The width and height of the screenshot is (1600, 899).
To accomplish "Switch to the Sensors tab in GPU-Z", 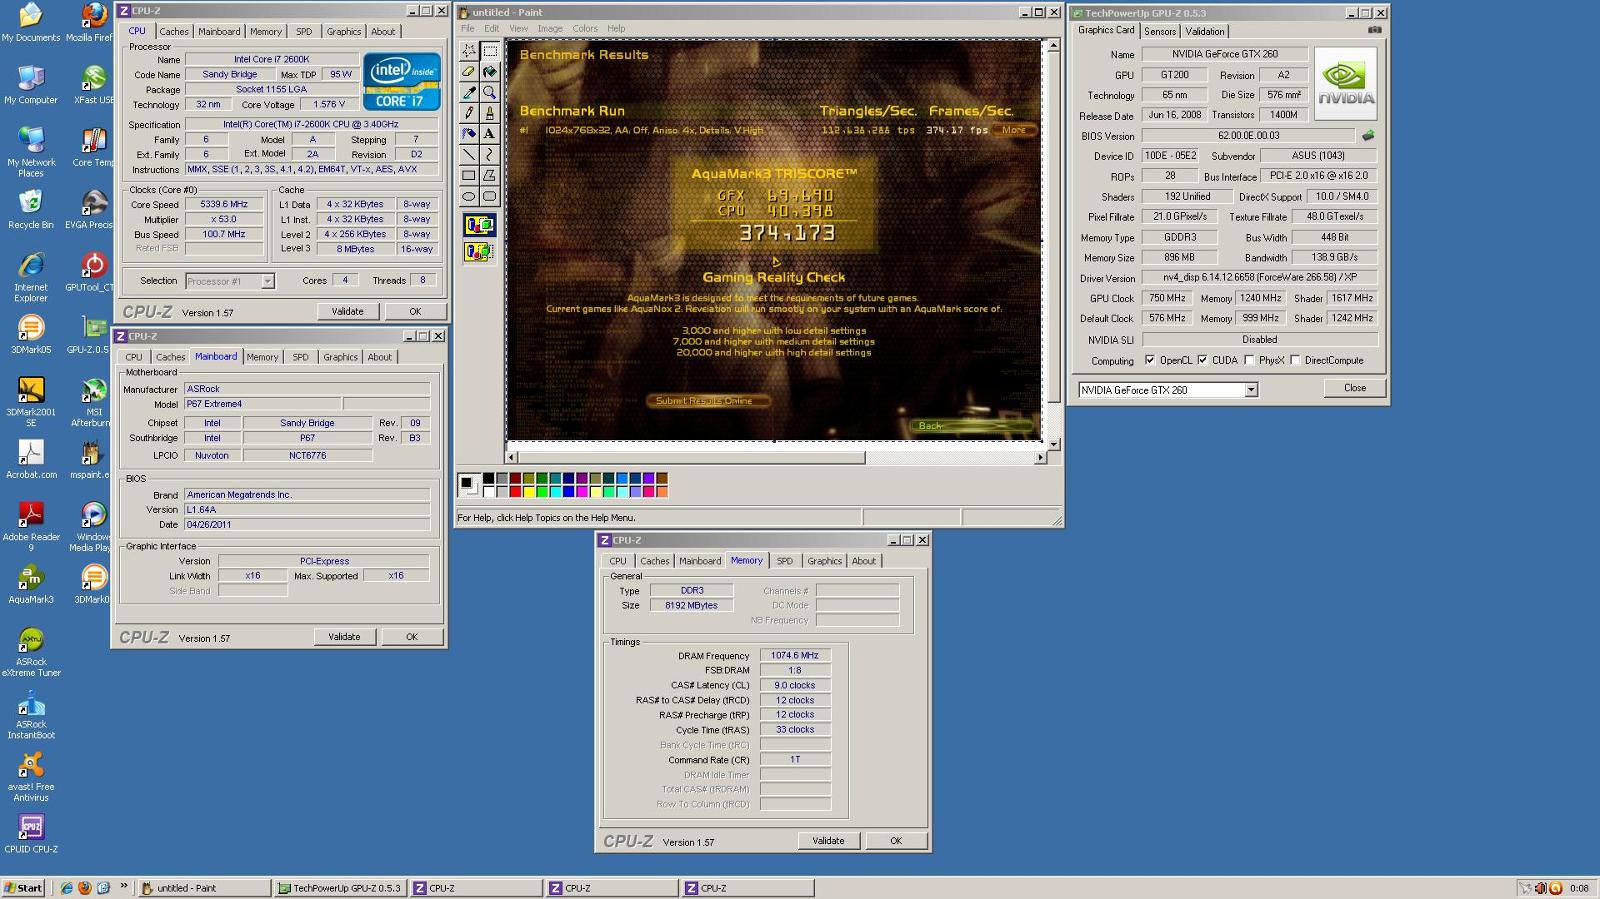I will (1160, 31).
